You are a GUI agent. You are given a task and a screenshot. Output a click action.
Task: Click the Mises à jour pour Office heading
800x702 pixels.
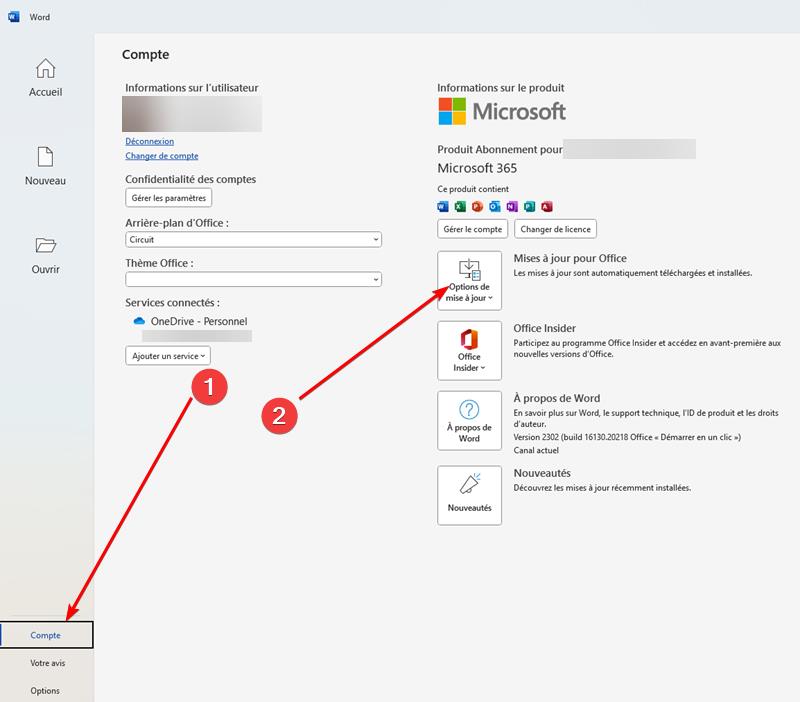570,258
